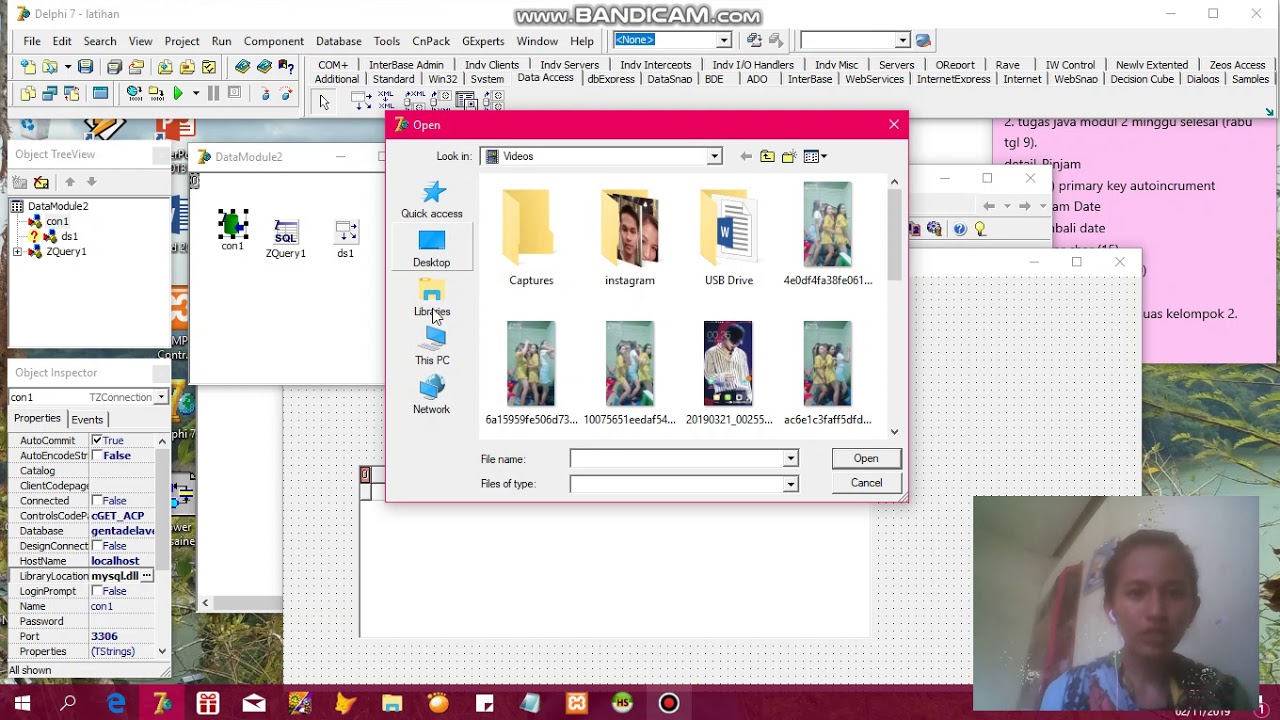The height and width of the screenshot is (720, 1280).
Task: Open the GExperts menu
Action: 483,41
